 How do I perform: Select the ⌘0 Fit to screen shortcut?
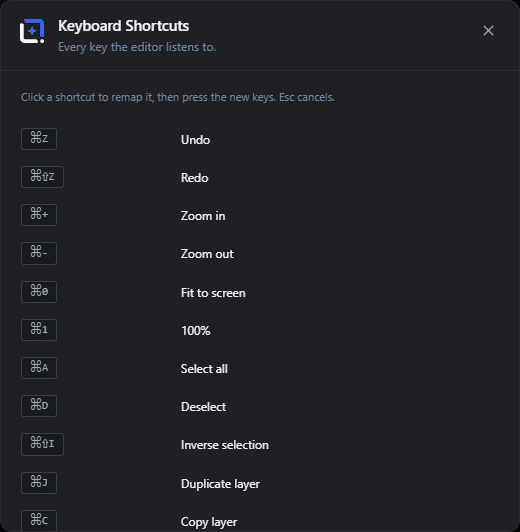pyautogui.click(x=39, y=292)
